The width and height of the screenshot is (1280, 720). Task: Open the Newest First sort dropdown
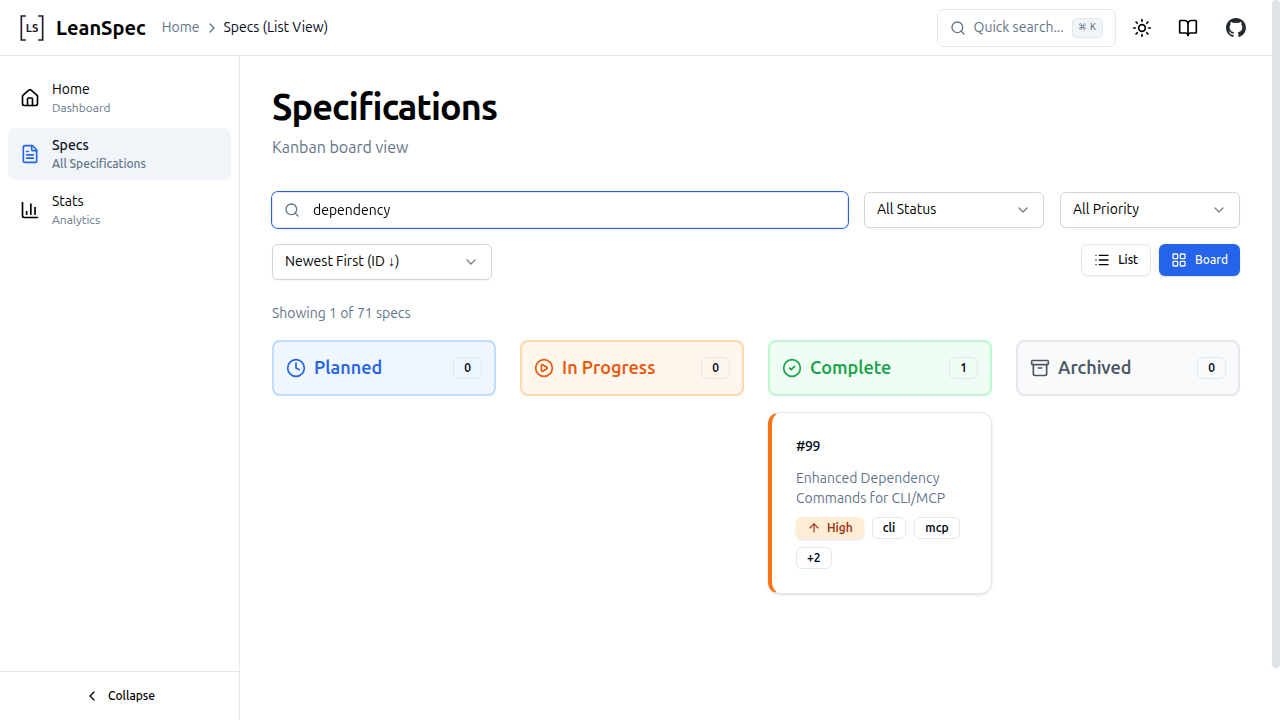381,261
